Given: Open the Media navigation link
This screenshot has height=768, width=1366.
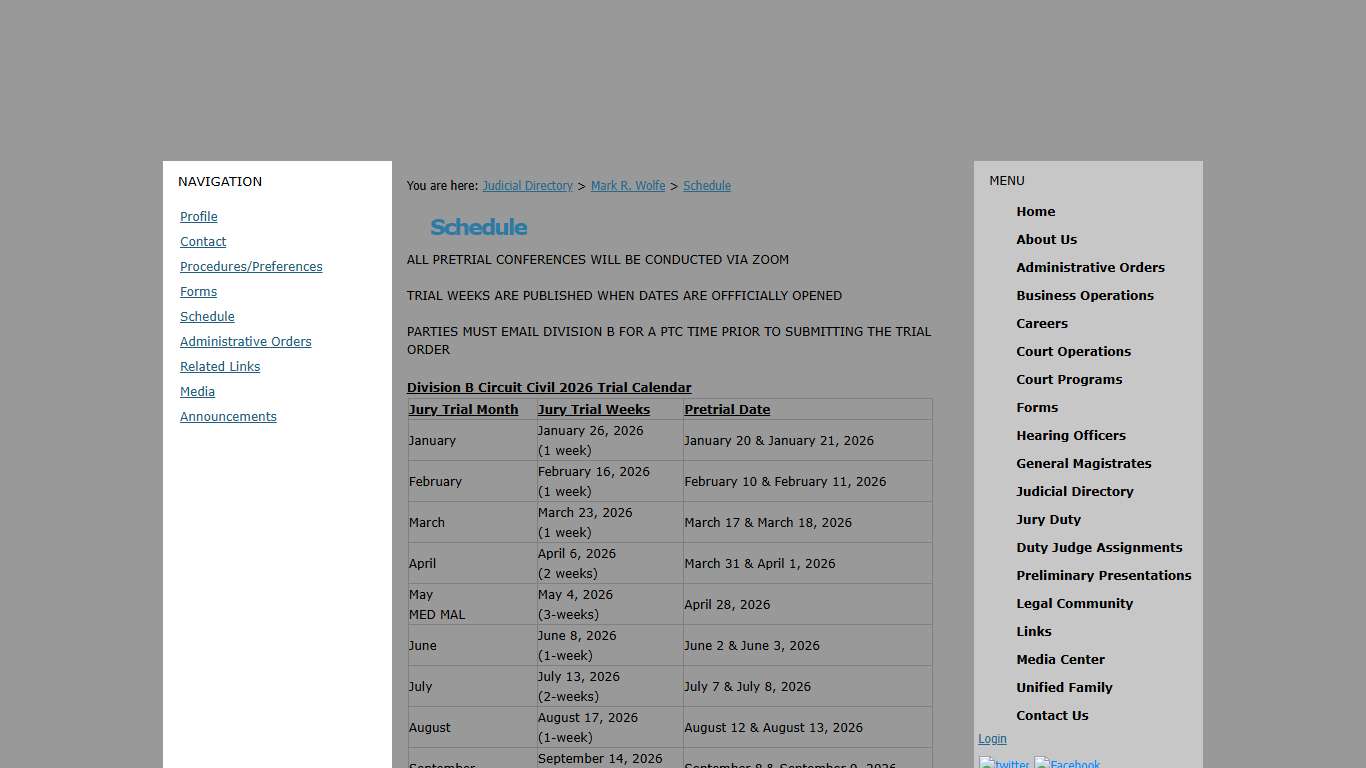Looking at the screenshot, I should point(197,391).
